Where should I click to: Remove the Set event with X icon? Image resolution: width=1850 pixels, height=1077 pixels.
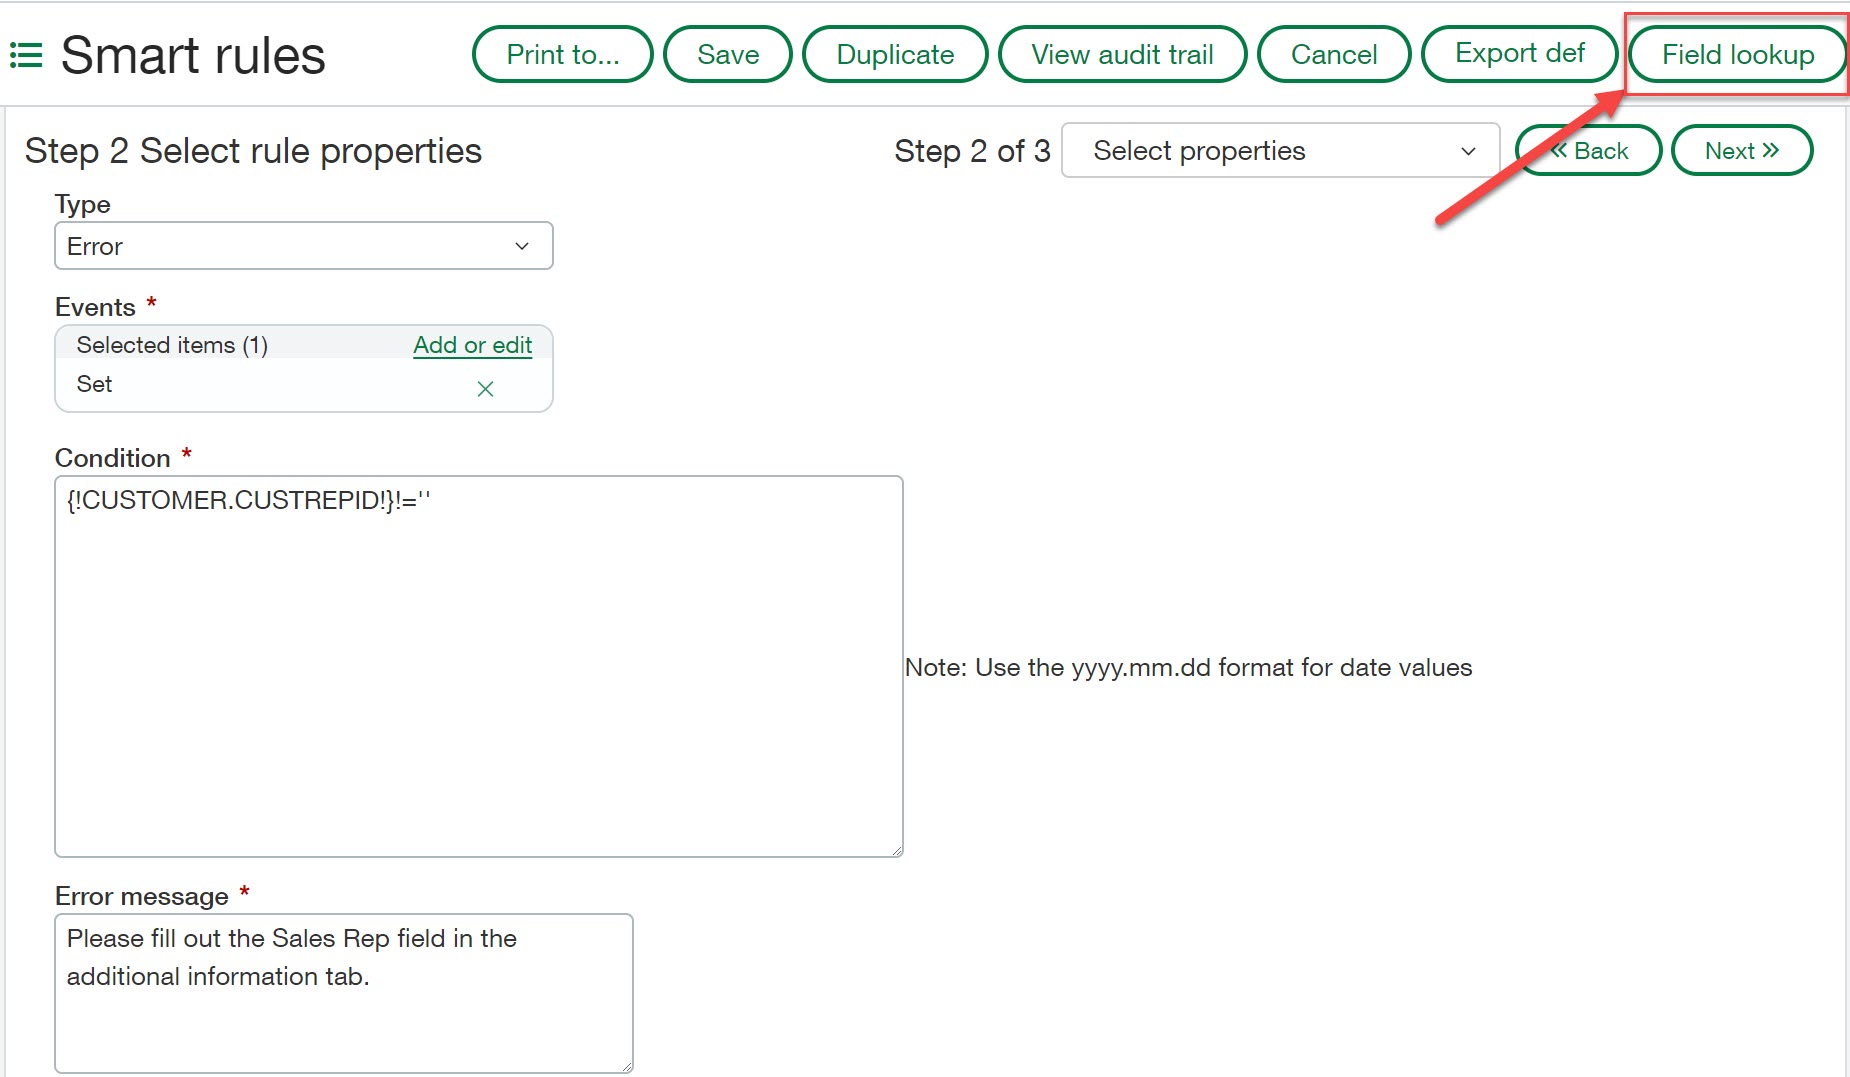pos(485,389)
